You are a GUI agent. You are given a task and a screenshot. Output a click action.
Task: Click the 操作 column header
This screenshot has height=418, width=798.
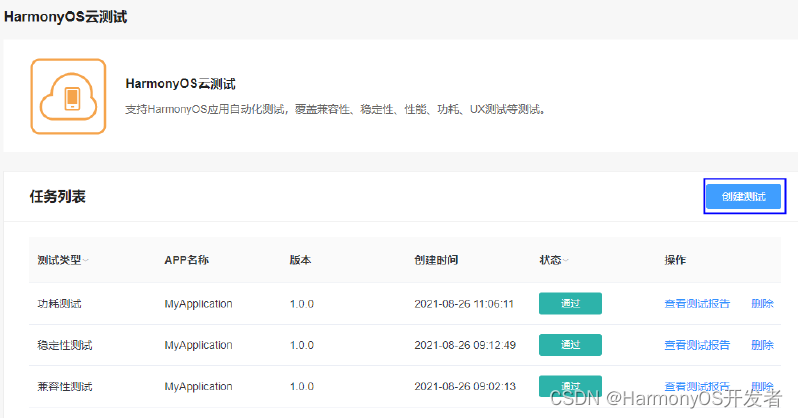[x=675, y=260]
